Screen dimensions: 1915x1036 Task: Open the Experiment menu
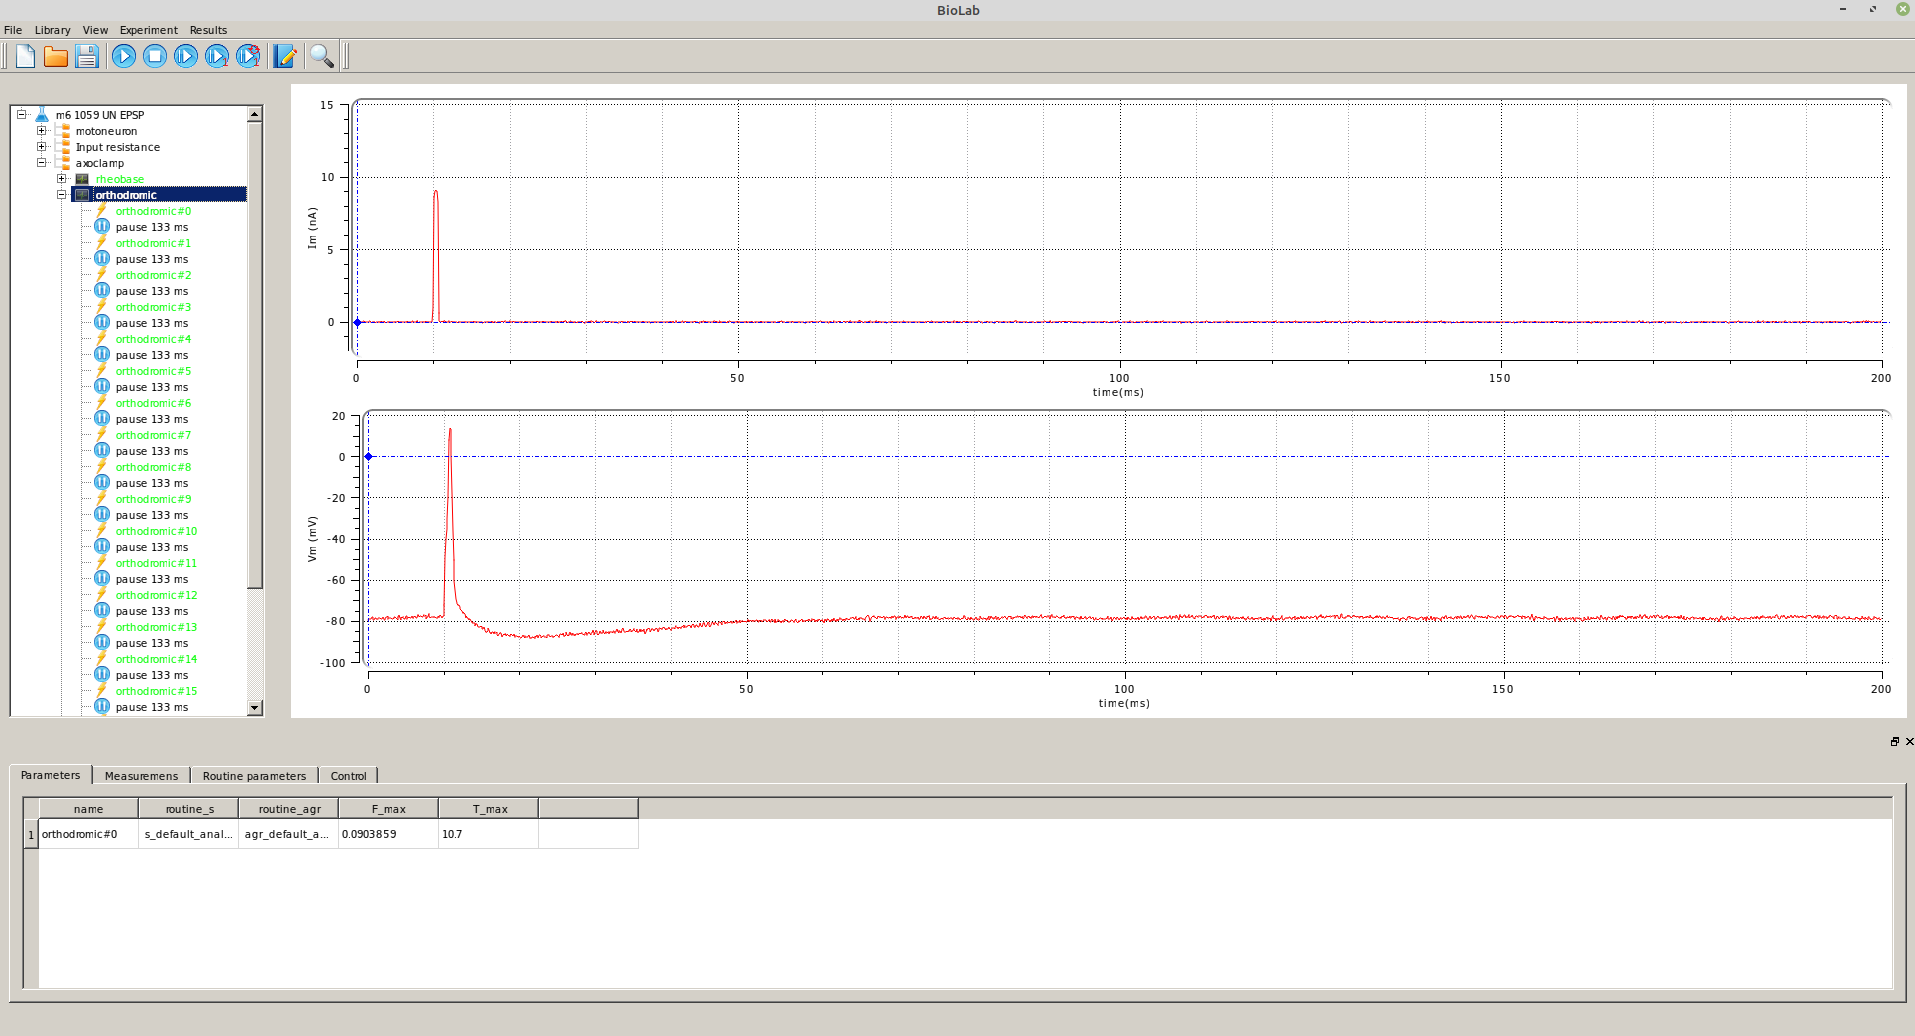tap(148, 30)
